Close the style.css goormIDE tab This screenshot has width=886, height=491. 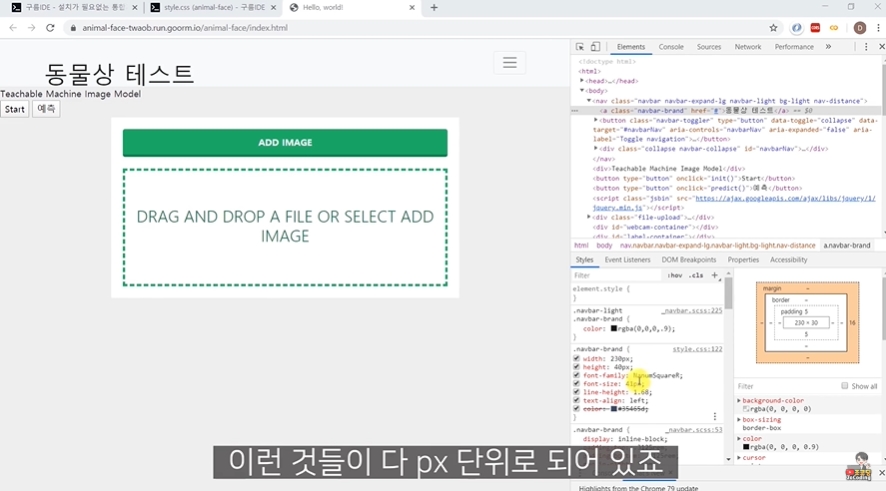click(273, 7)
